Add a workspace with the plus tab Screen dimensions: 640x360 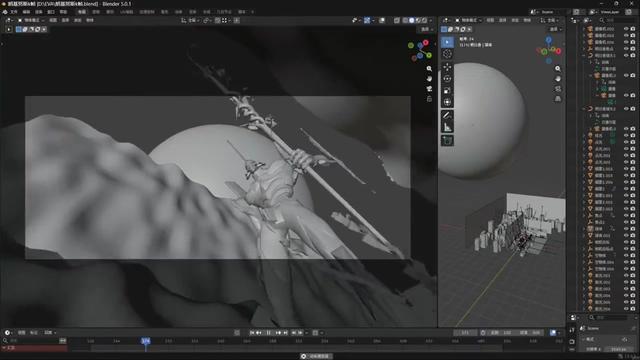click(252, 12)
